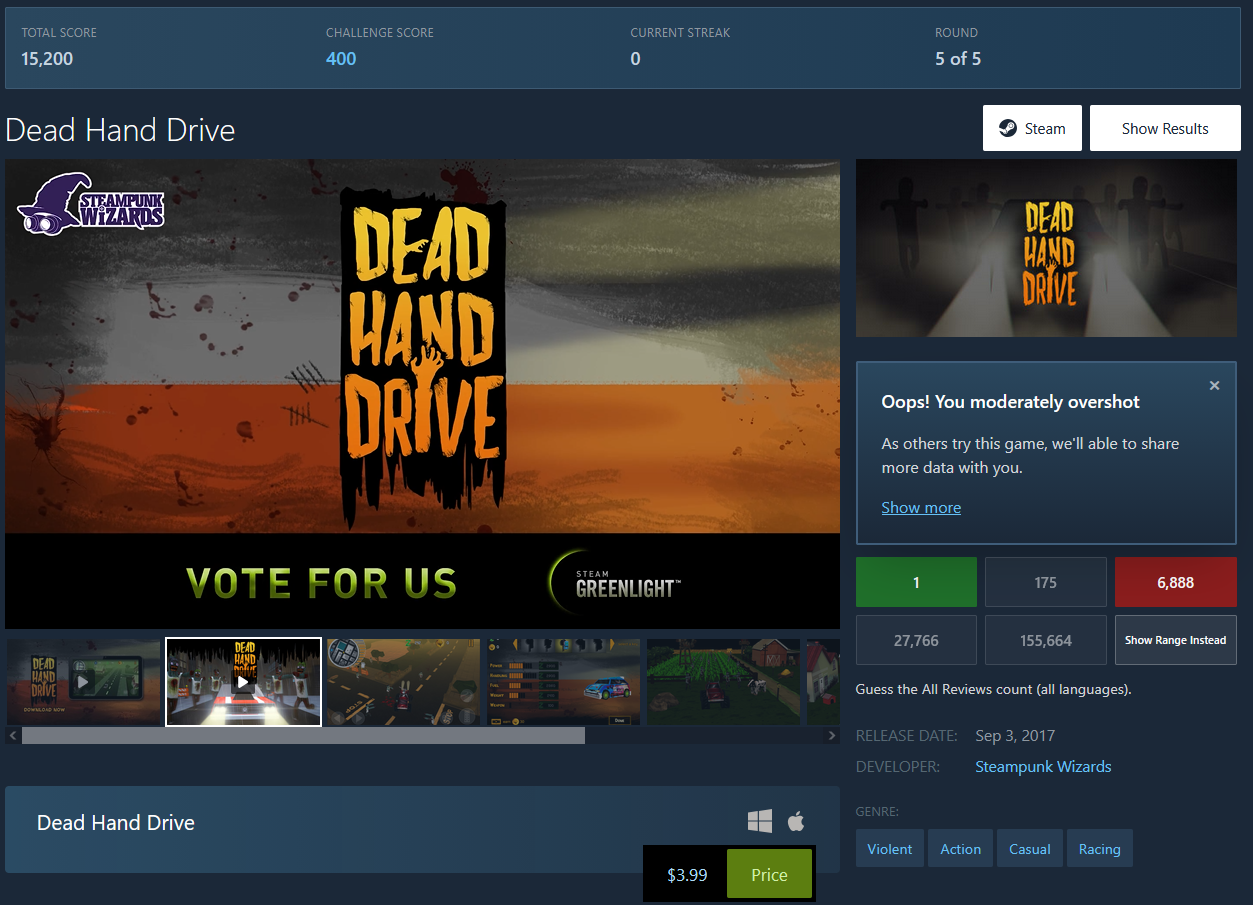1253x905 pixels.
Task: Click the Steam Greenlight logo in video
Action: pyautogui.click(x=615, y=581)
